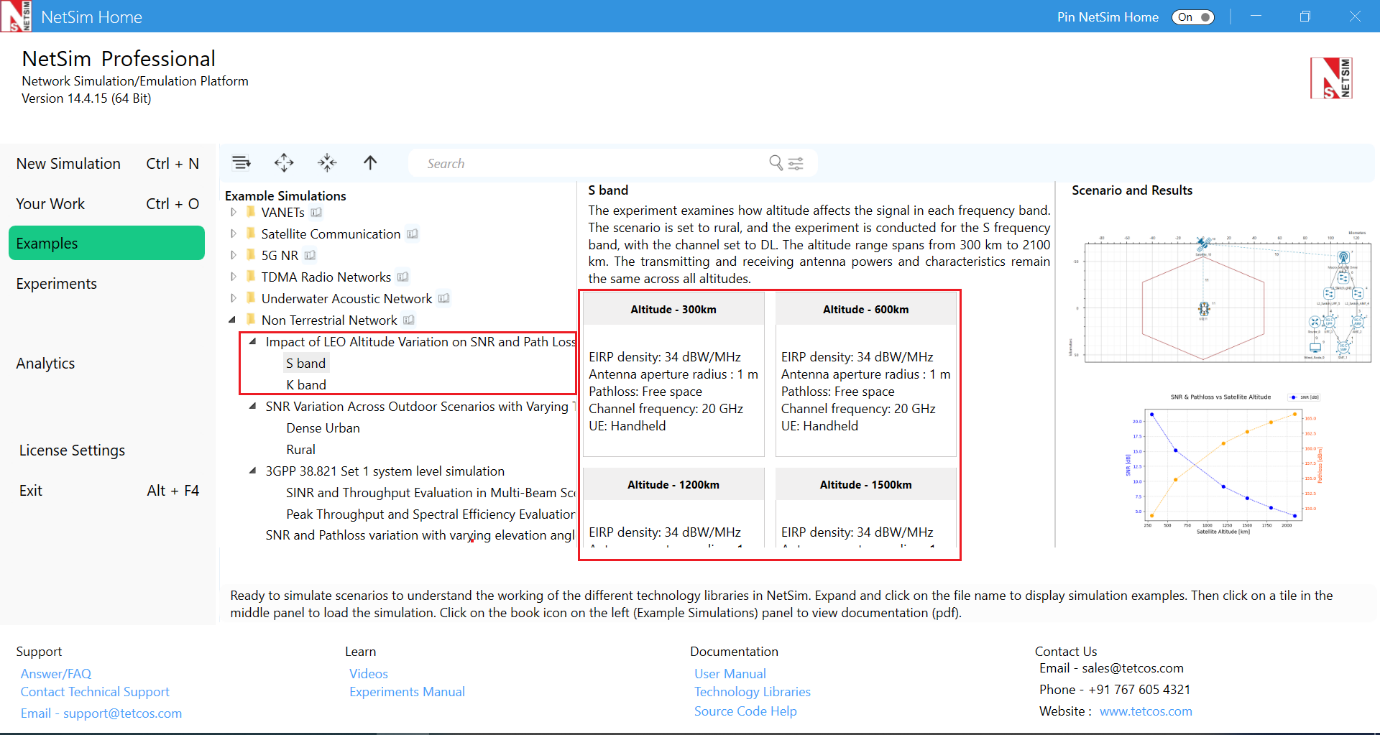Image resolution: width=1380 pixels, height=735 pixels.
Task: Collapse 3GPP 38.821 Set 1 tree node
Action: click(x=253, y=471)
